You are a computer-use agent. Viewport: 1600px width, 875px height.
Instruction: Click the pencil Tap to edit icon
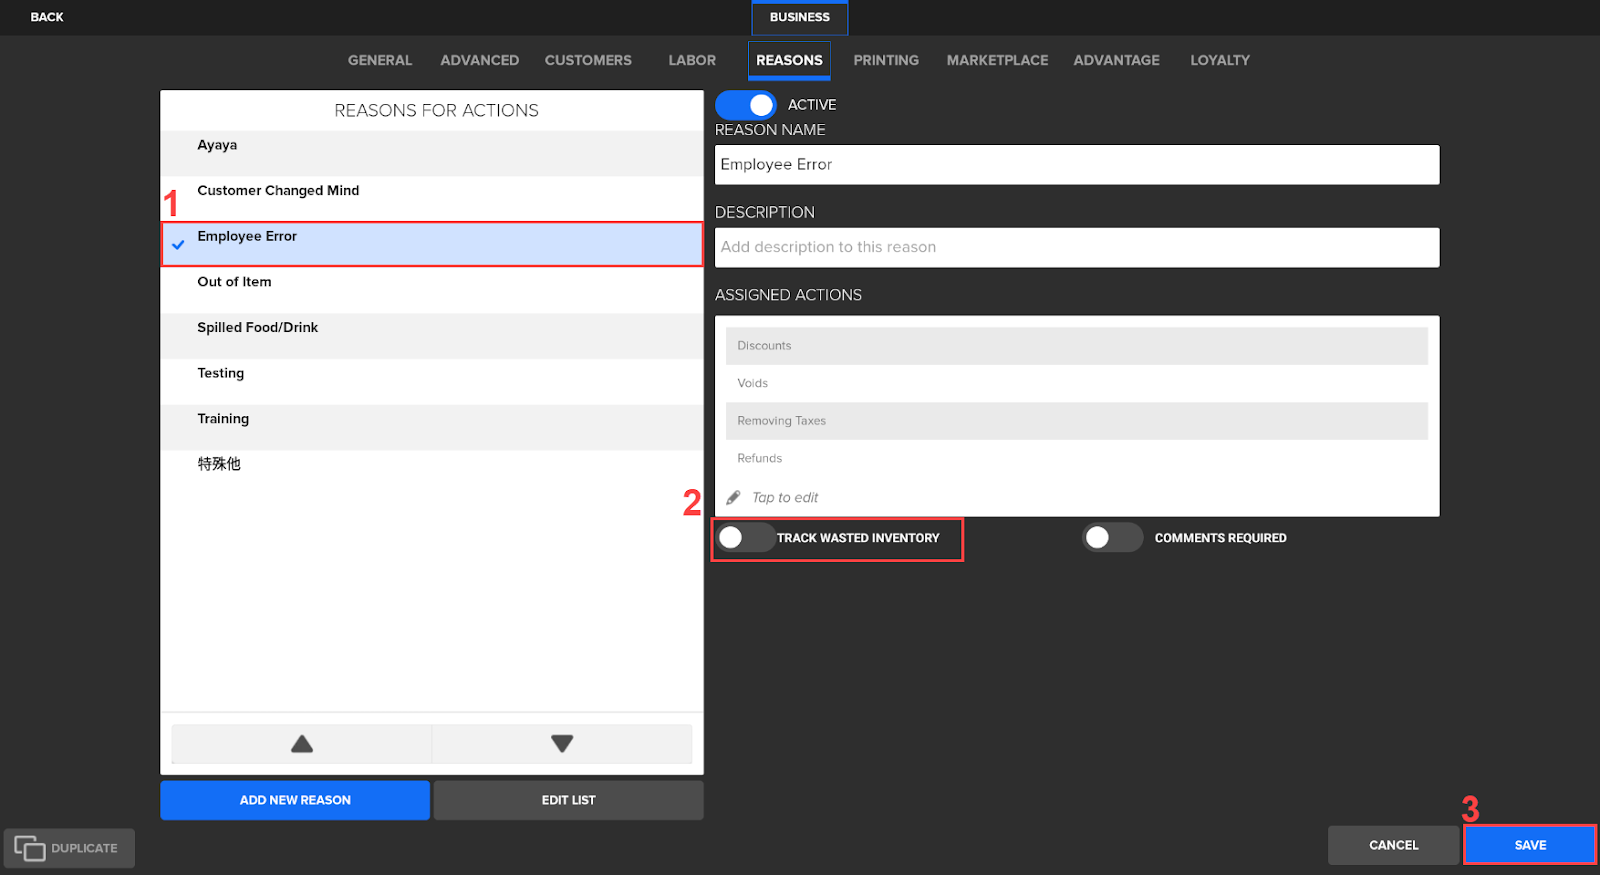pyautogui.click(x=733, y=498)
